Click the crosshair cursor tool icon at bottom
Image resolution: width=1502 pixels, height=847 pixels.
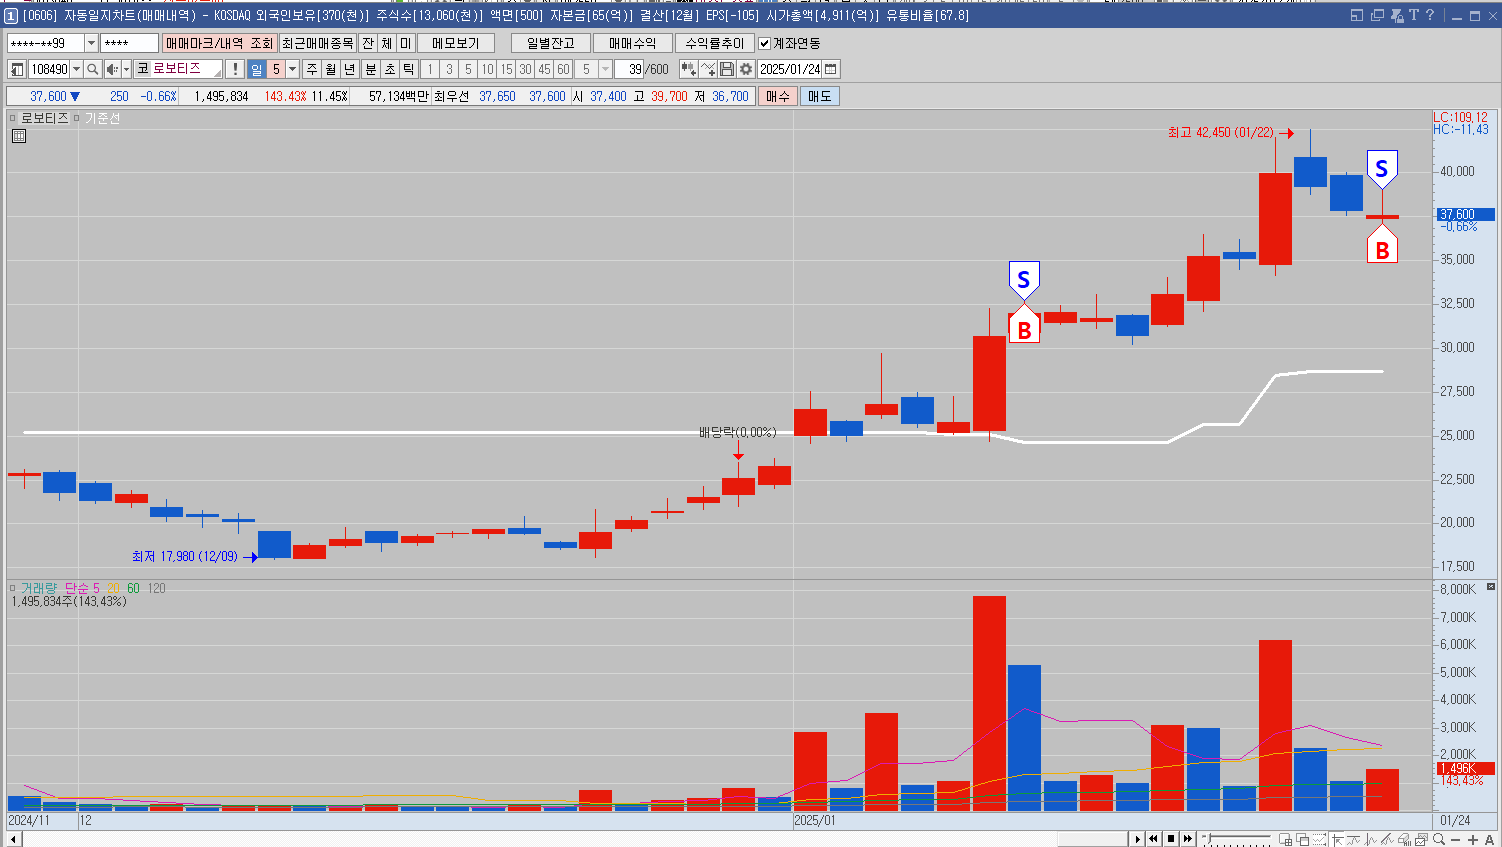pos(1337,839)
